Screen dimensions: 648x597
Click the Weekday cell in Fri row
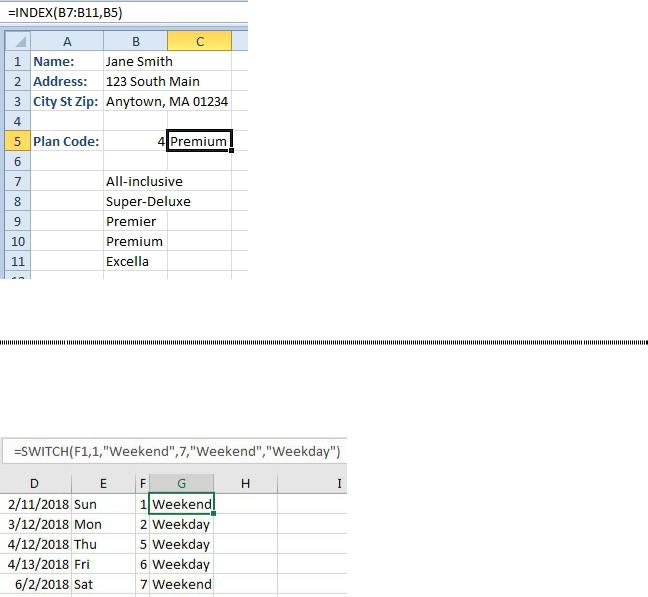click(181, 564)
